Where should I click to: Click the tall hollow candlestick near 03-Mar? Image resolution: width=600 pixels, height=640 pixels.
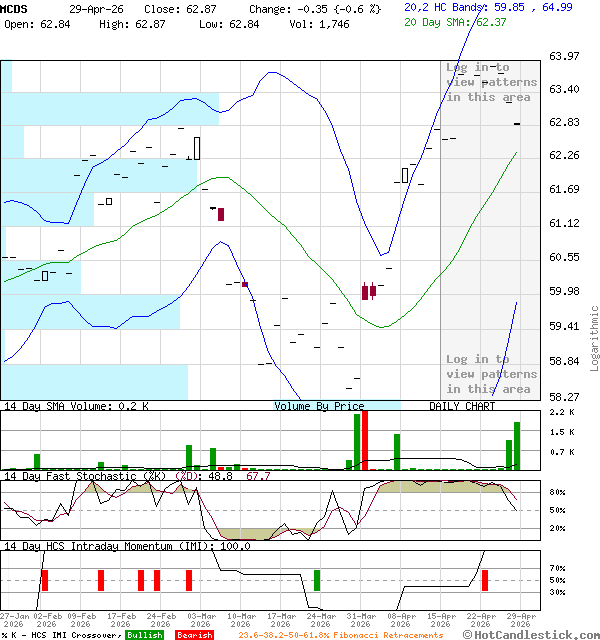[x=197, y=148]
